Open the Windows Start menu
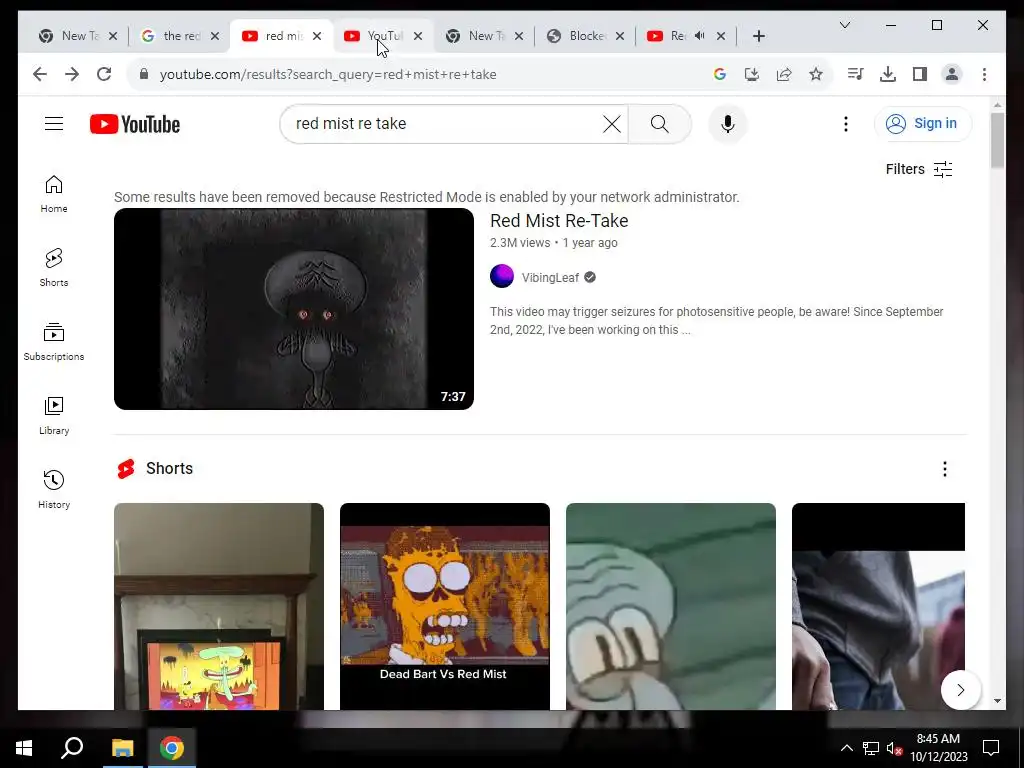The width and height of the screenshot is (1024, 768). pyautogui.click(x=24, y=748)
